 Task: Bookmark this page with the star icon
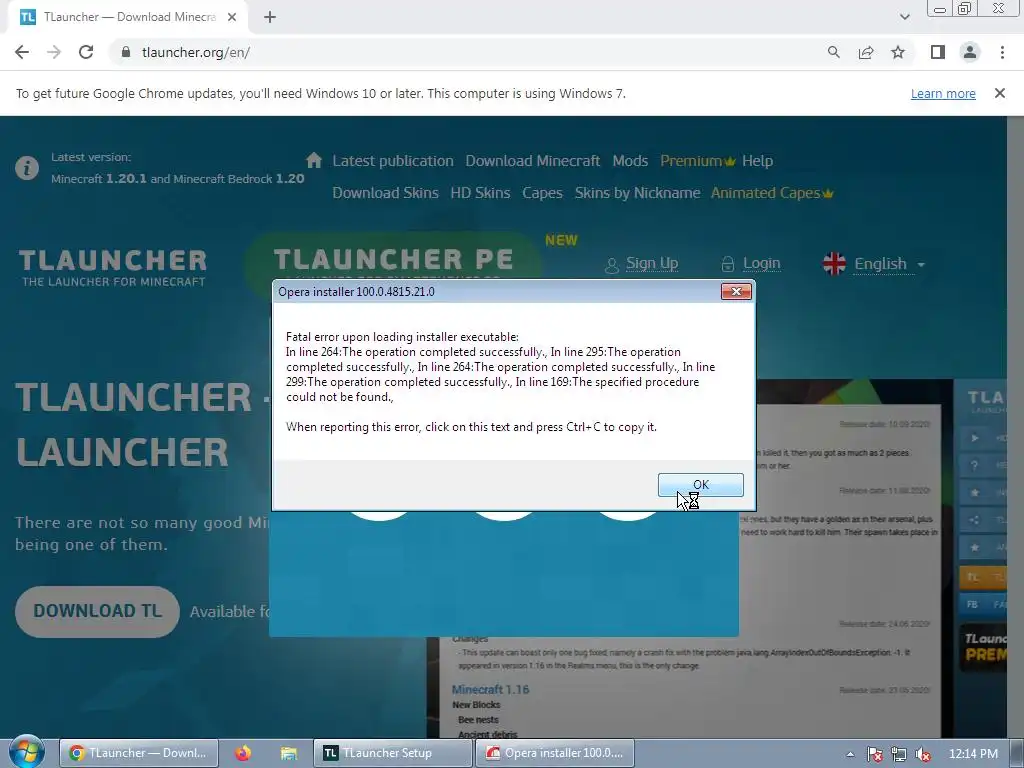pos(898,52)
